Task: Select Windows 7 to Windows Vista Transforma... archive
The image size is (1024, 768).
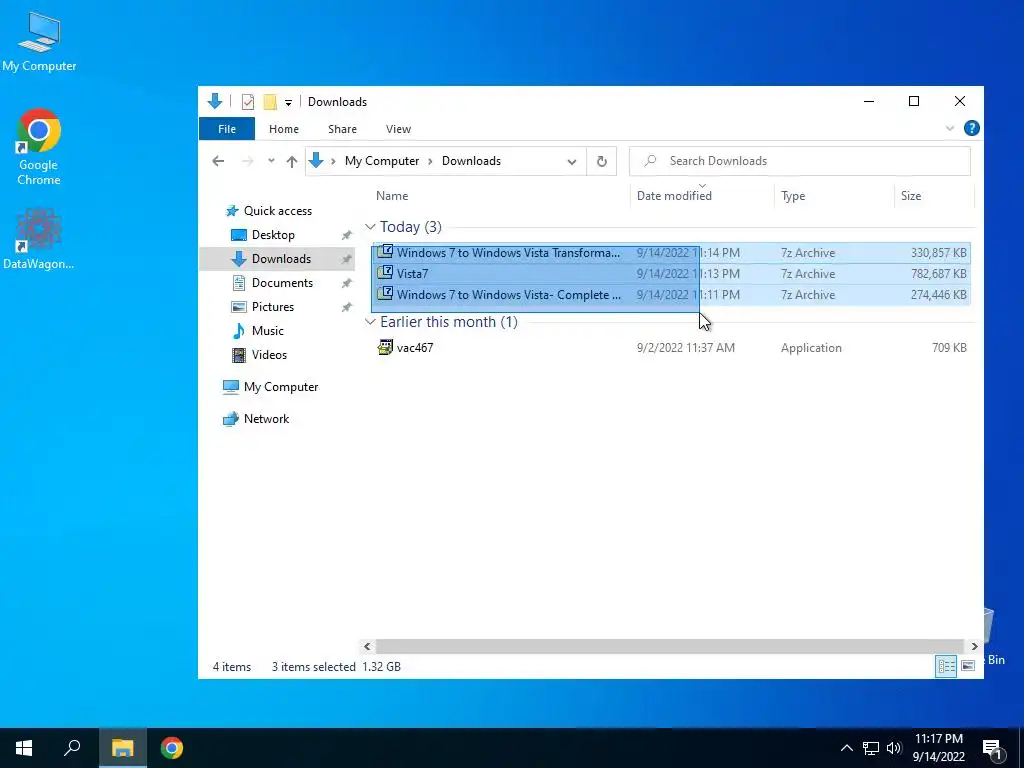Action: (671, 253)
